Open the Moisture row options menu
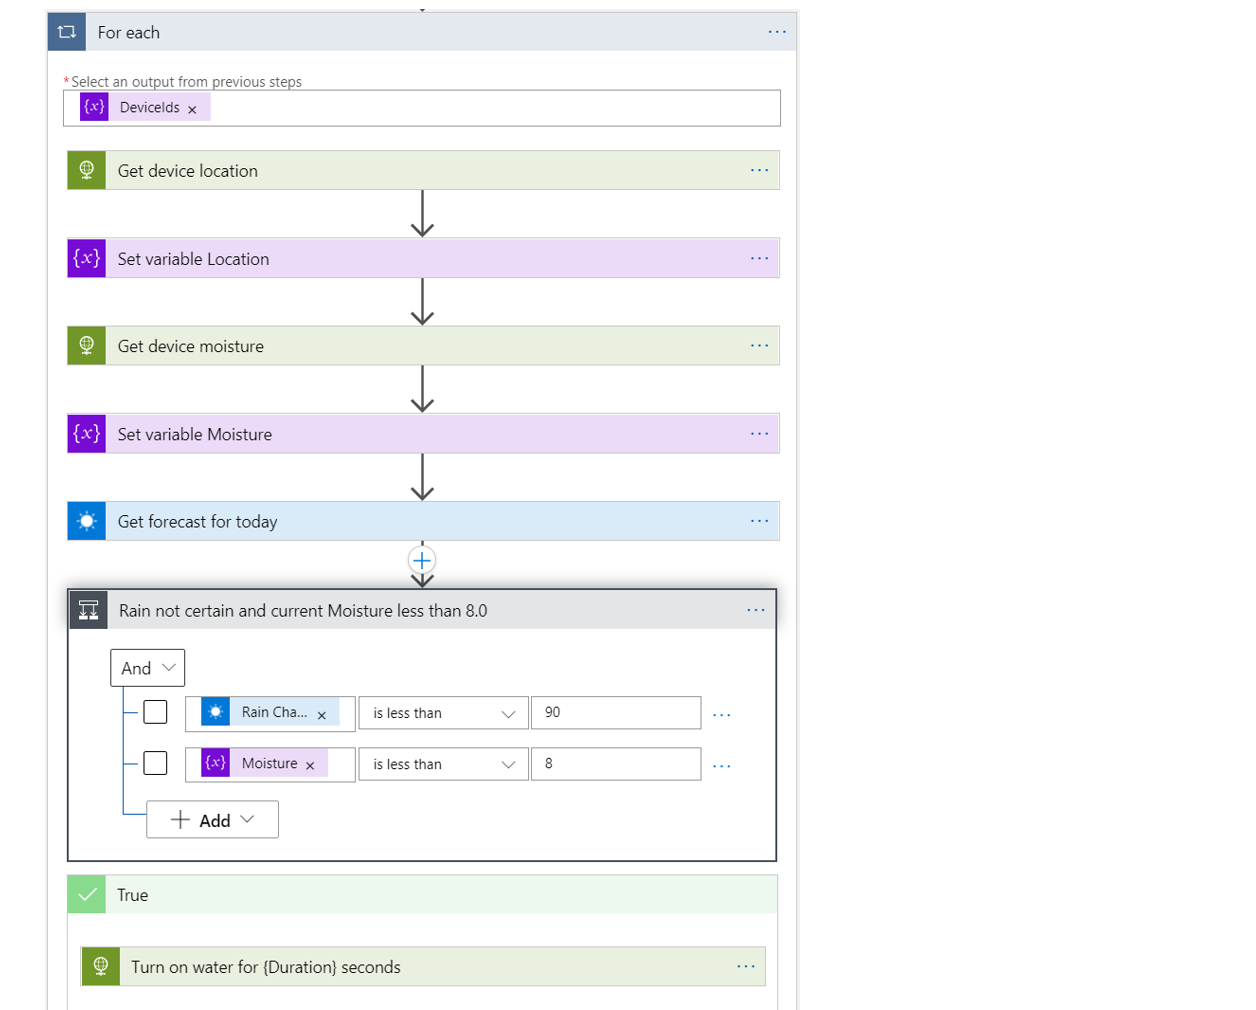 point(722,766)
